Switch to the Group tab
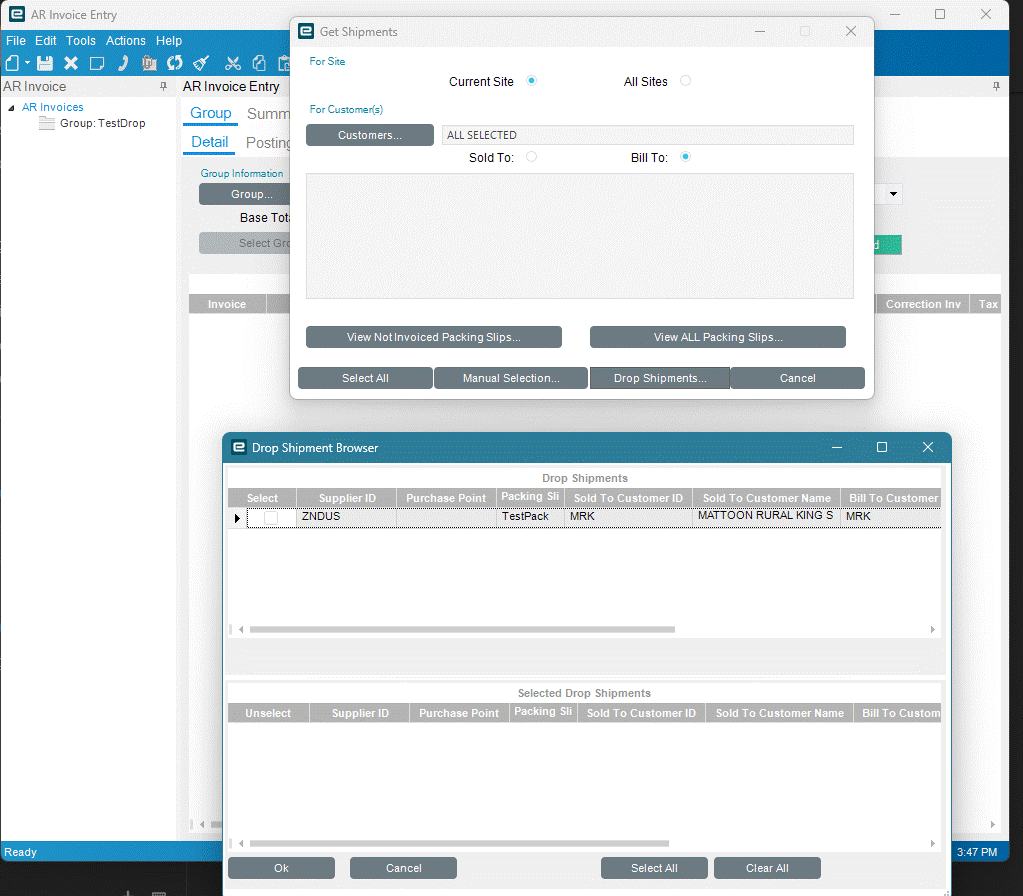Image resolution: width=1023 pixels, height=896 pixels. (x=210, y=113)
